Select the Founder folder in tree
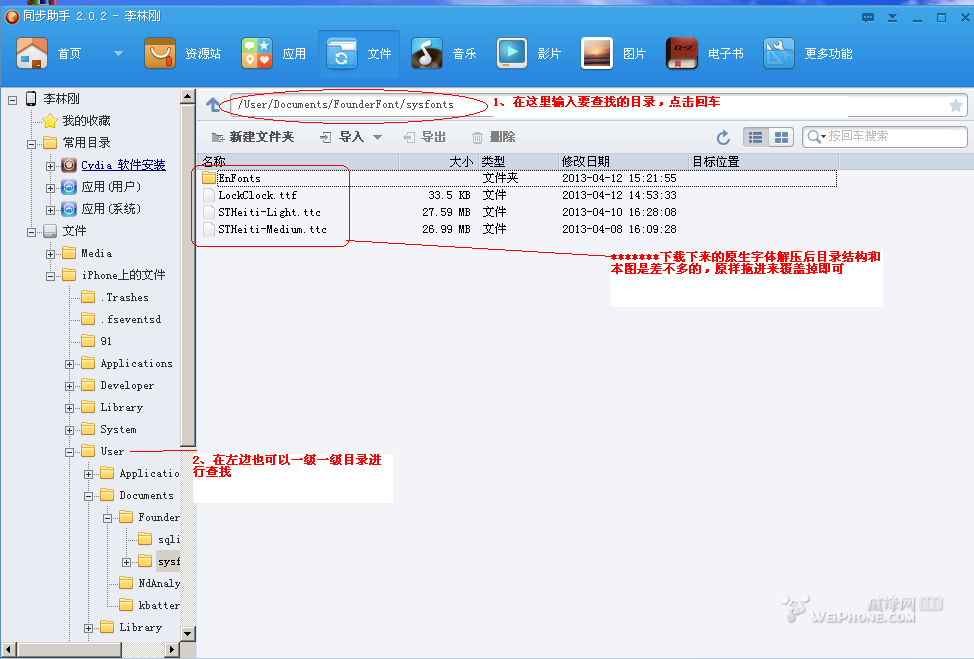Image resolution: width=974 pixels, height=659 pixels. click(x=150, y=517)
